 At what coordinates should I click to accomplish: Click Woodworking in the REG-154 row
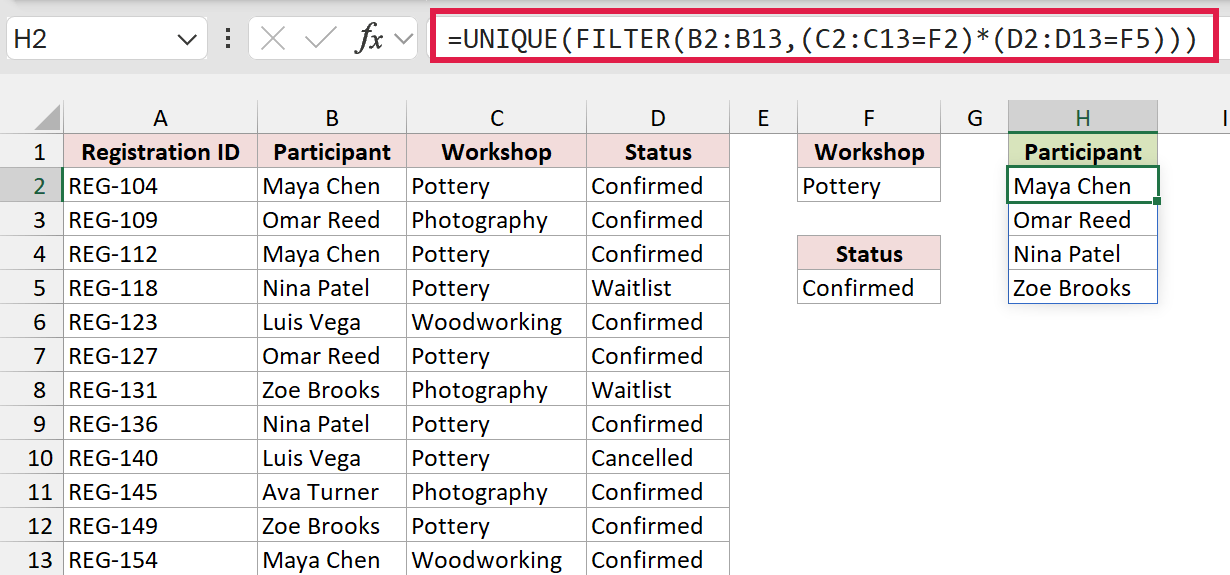point(497,560)
